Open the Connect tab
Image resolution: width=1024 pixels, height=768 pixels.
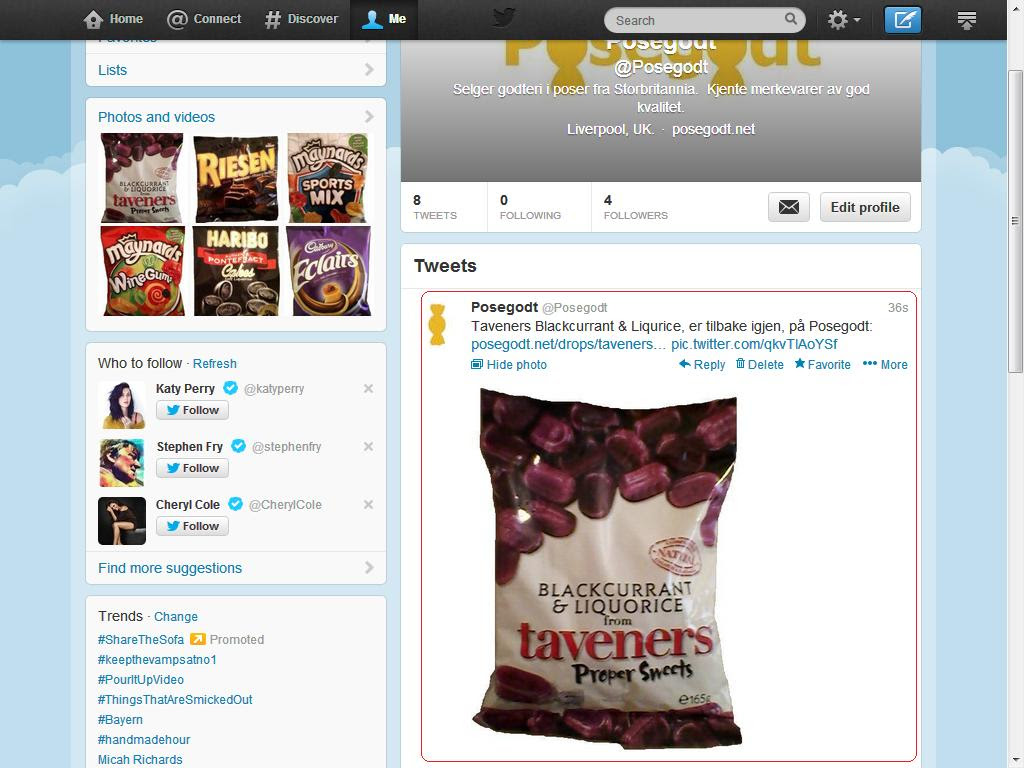(x=204, y=20)
